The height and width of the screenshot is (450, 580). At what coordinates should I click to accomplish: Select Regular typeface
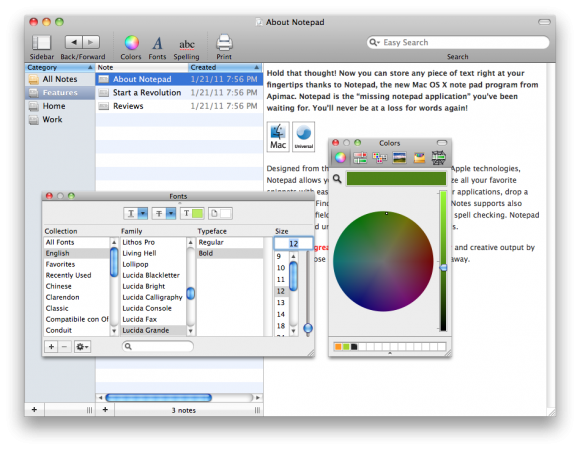tap(230, 242)
